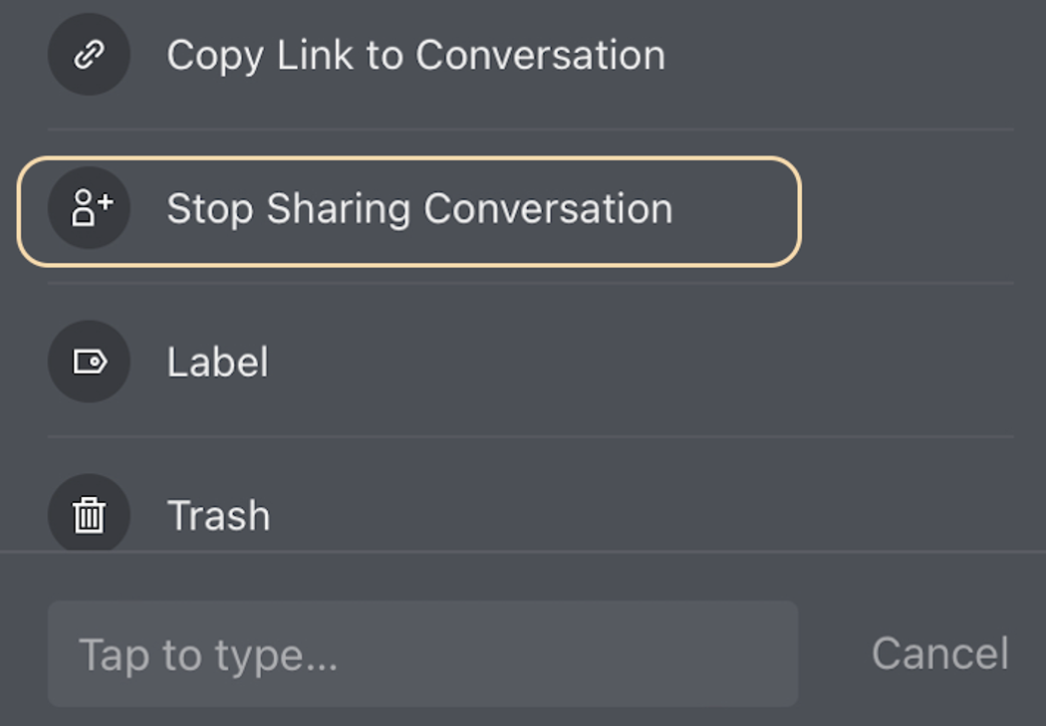Select Copy Link to Conversation
1046x726 pixels.
[416, 55]
